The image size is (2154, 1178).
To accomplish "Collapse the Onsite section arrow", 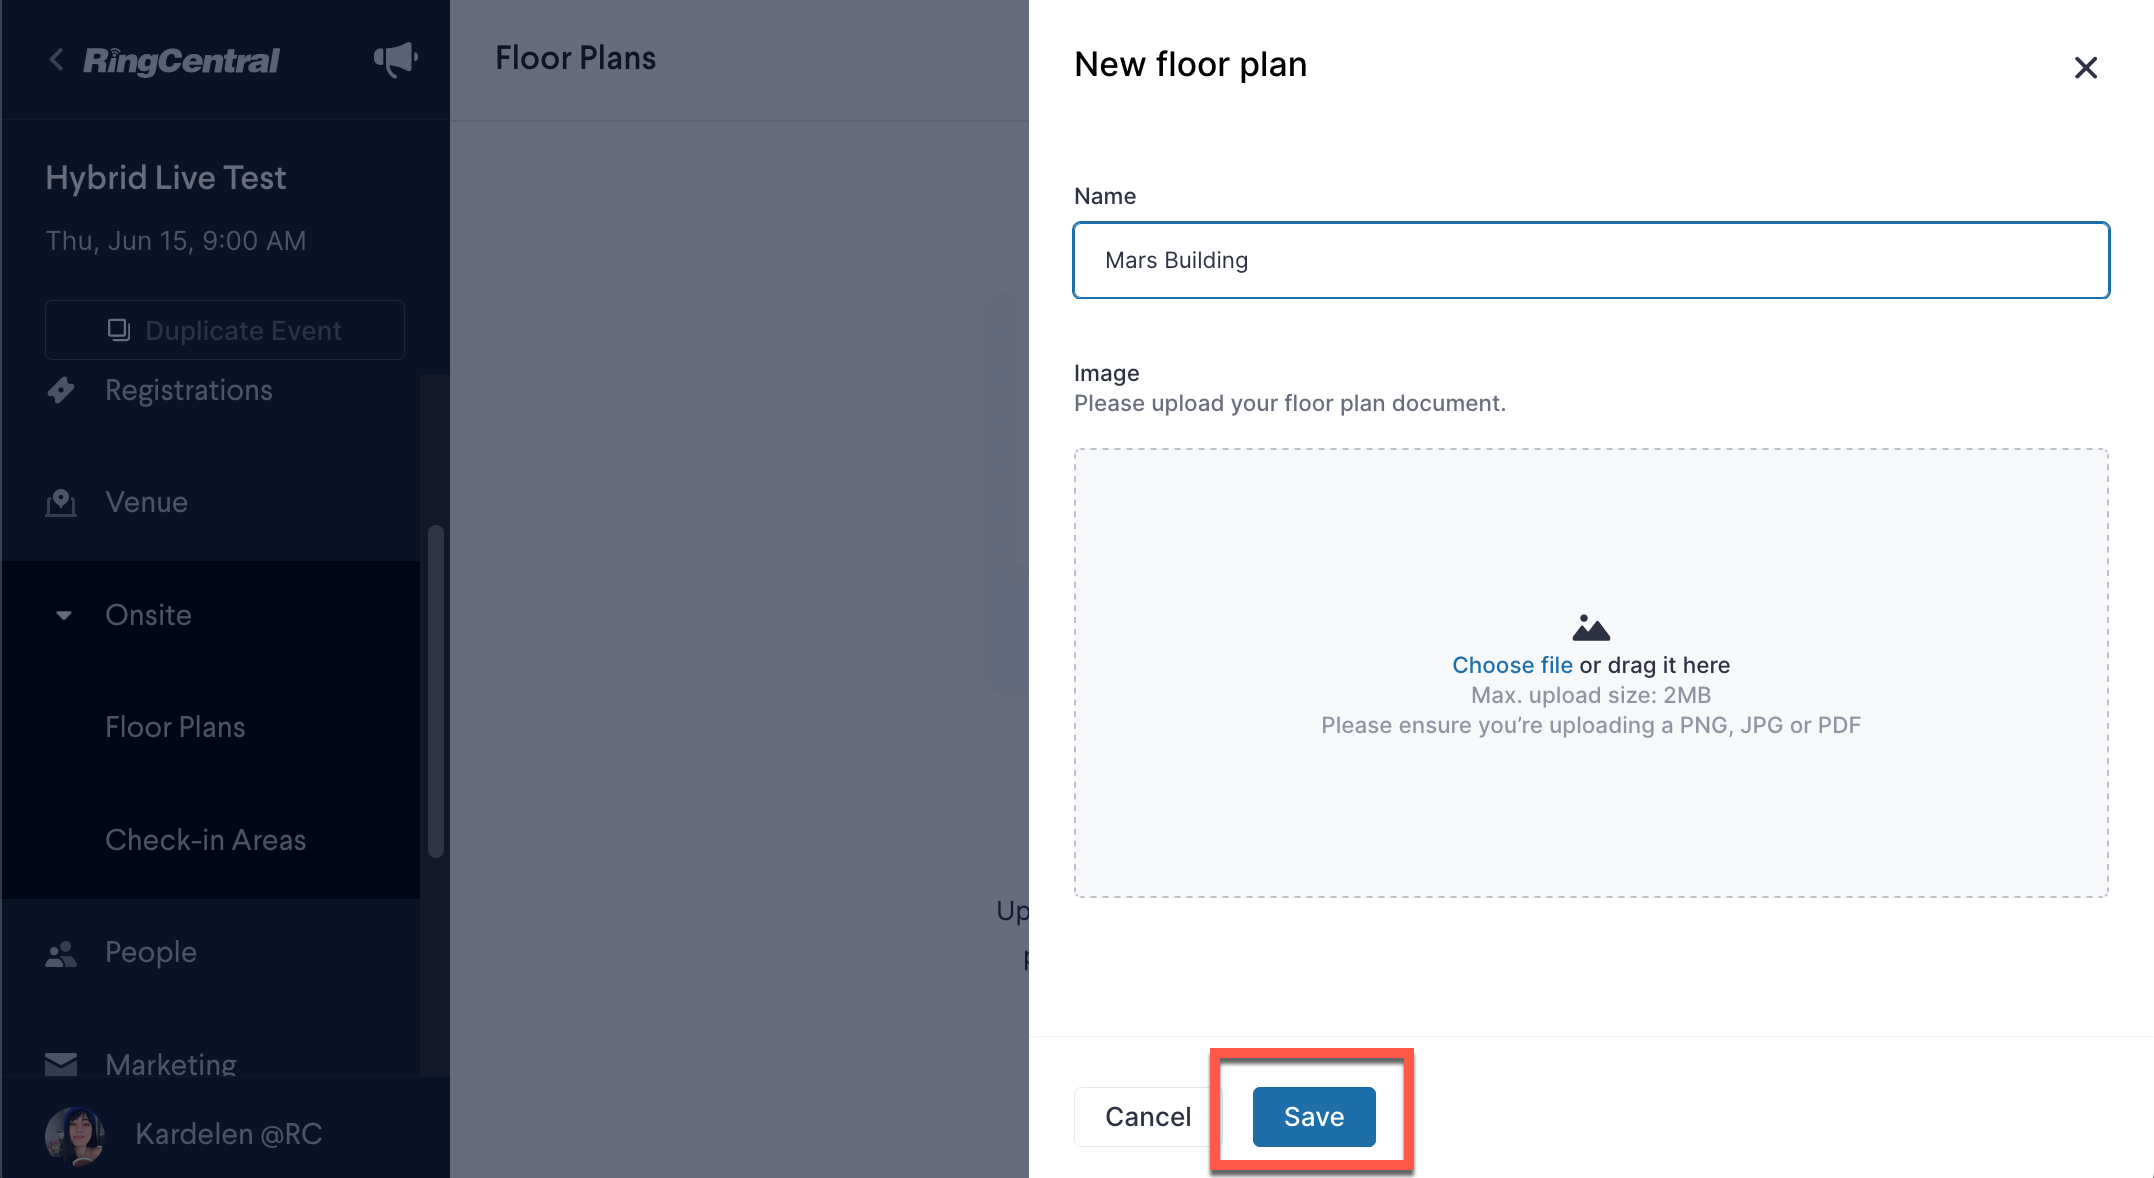I will click(64, 615).
